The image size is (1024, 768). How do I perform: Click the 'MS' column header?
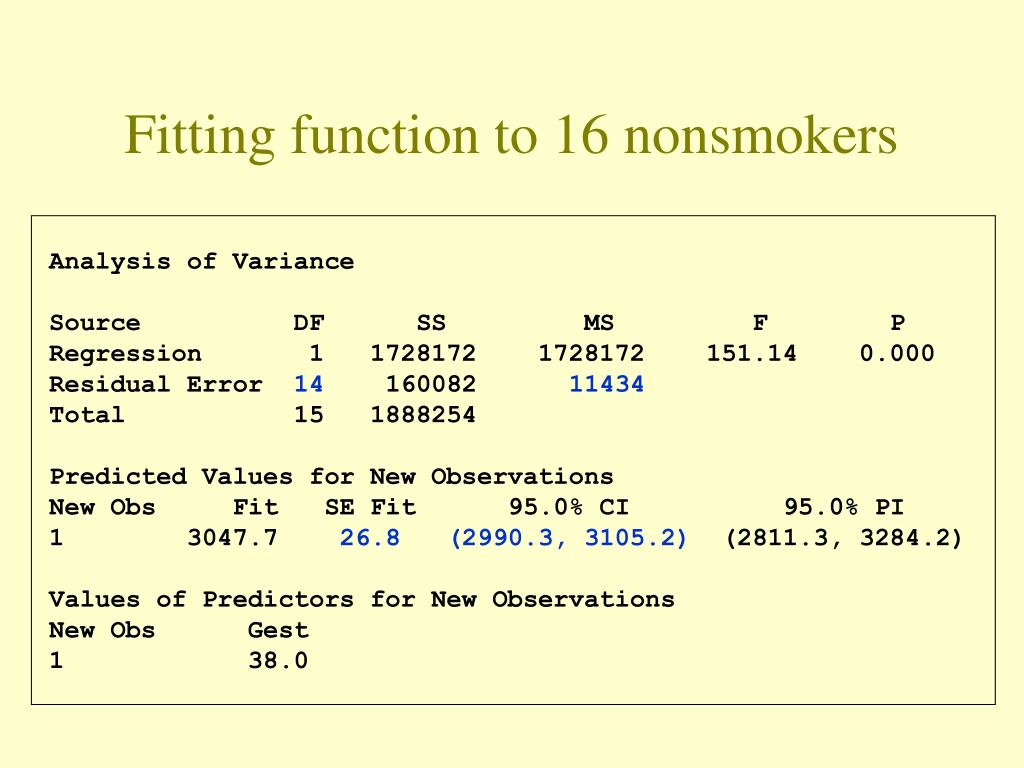tap(599, 323)
